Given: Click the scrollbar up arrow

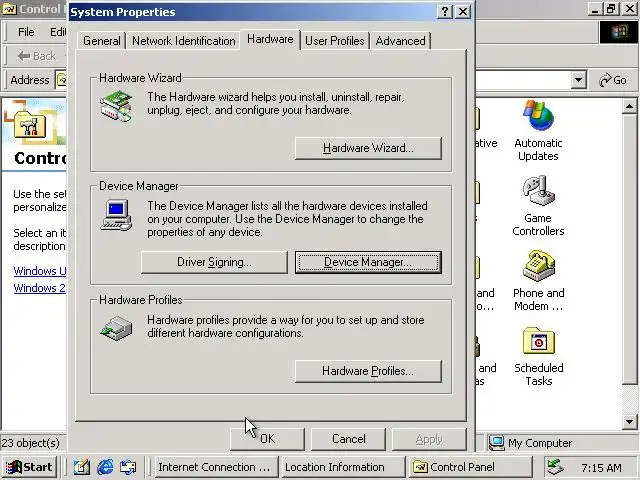Looking at the screenshot, I should point(629,107).
